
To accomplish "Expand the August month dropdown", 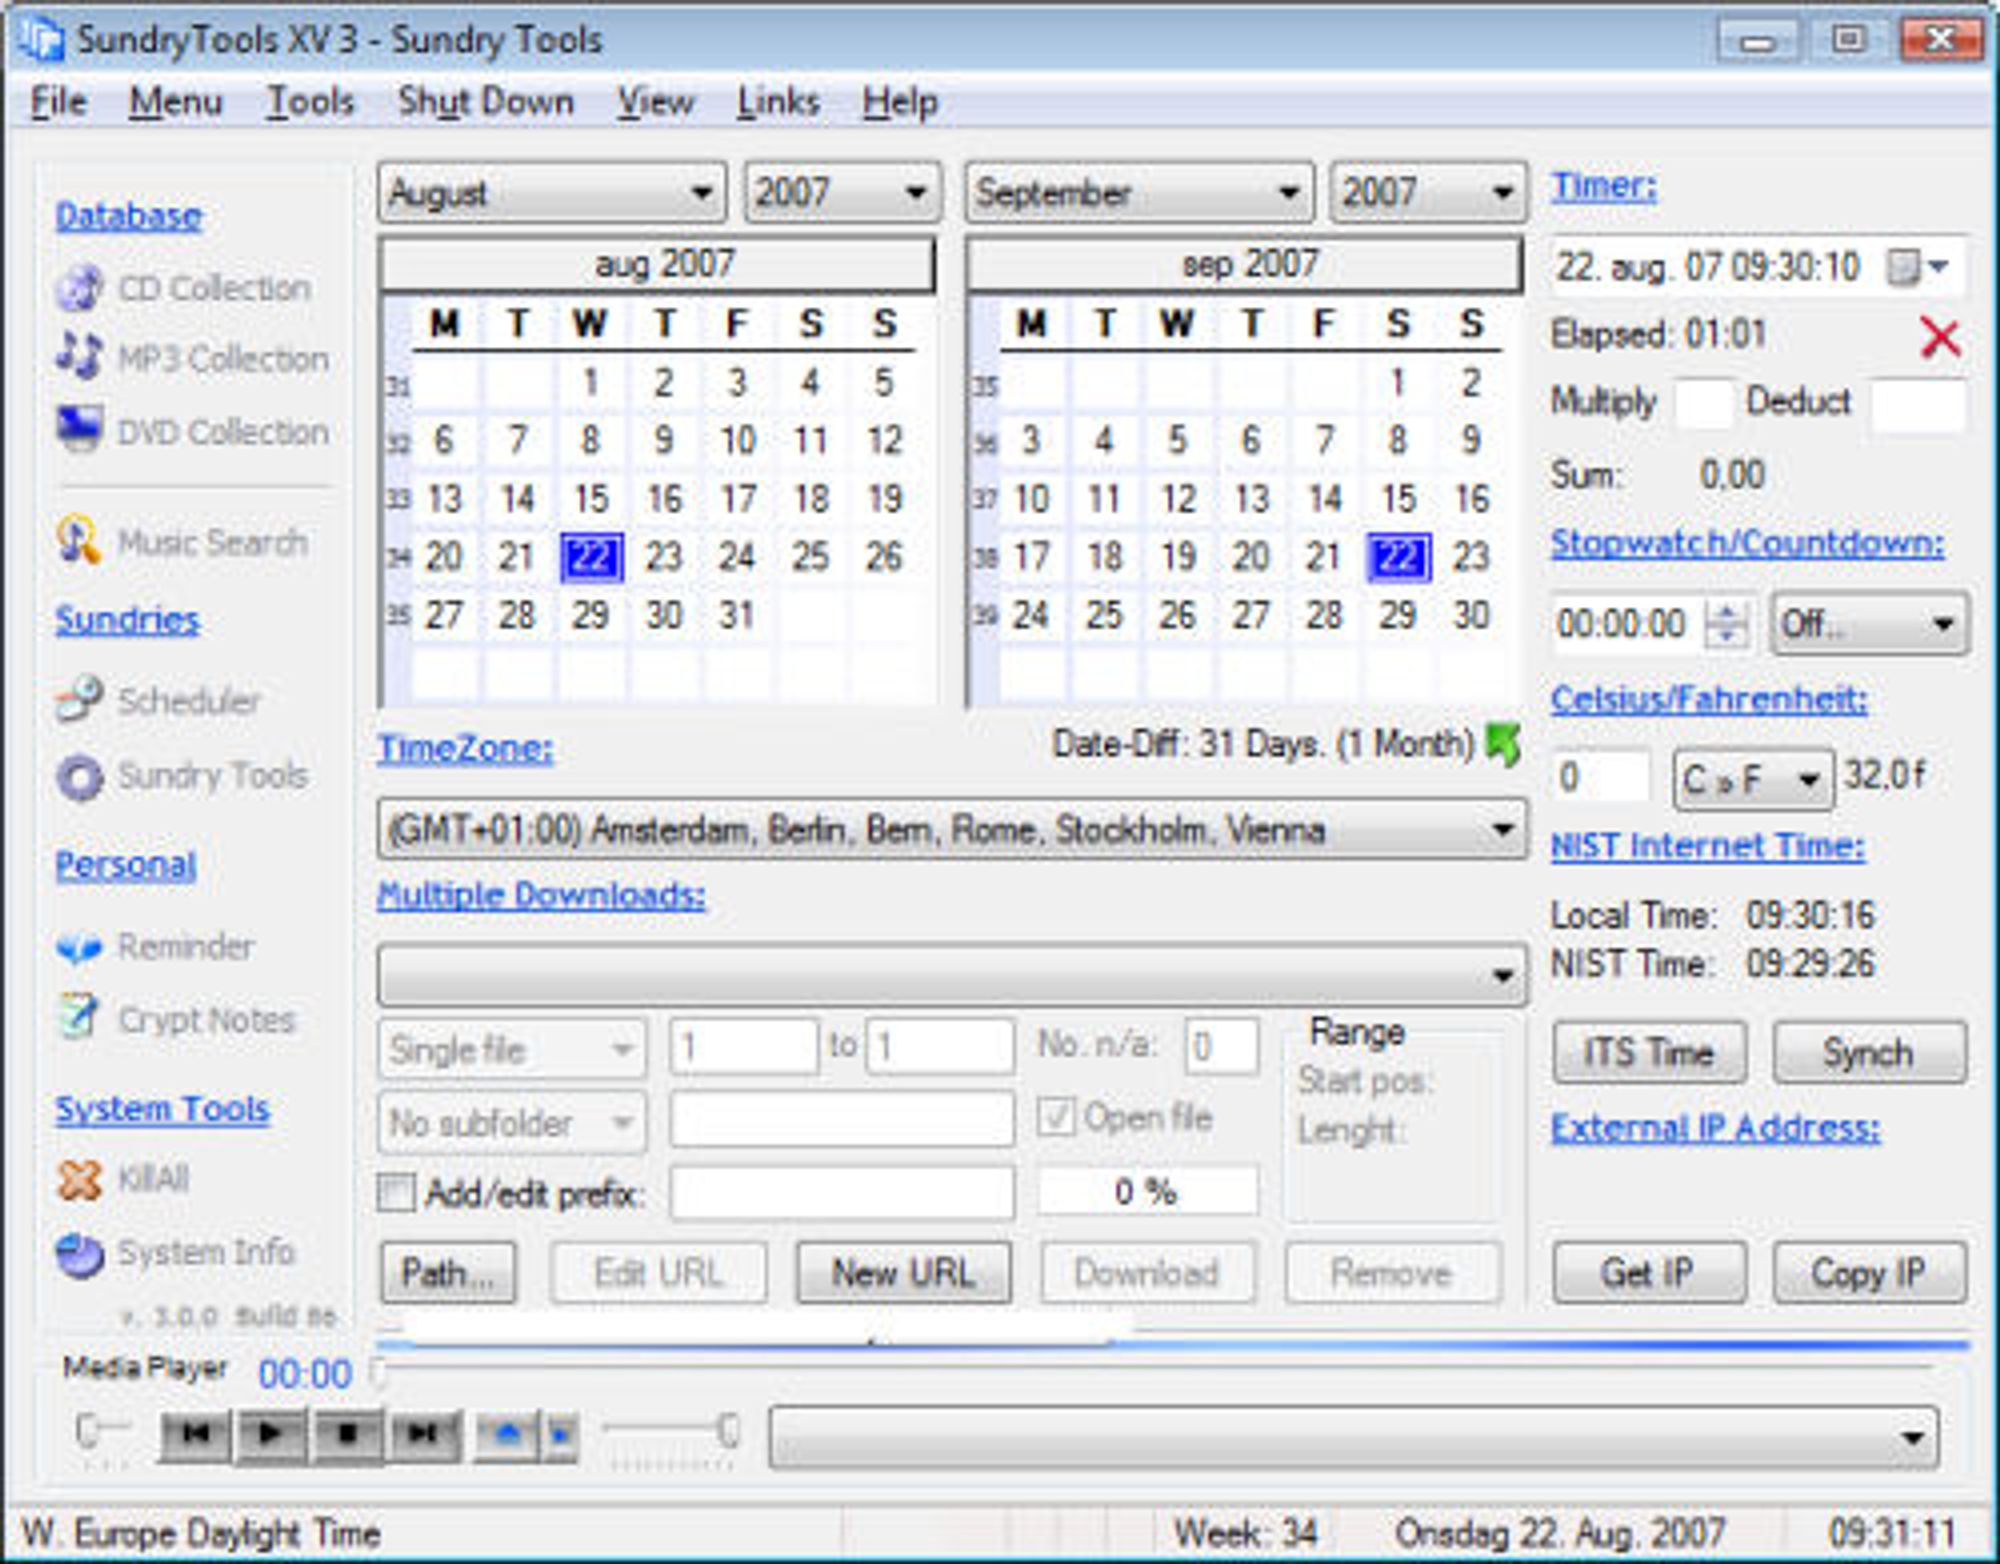I will click(552, 192).
